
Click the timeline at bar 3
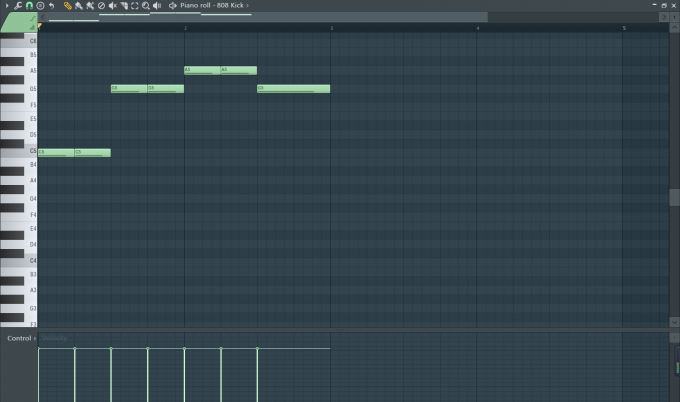coord(332,28)
